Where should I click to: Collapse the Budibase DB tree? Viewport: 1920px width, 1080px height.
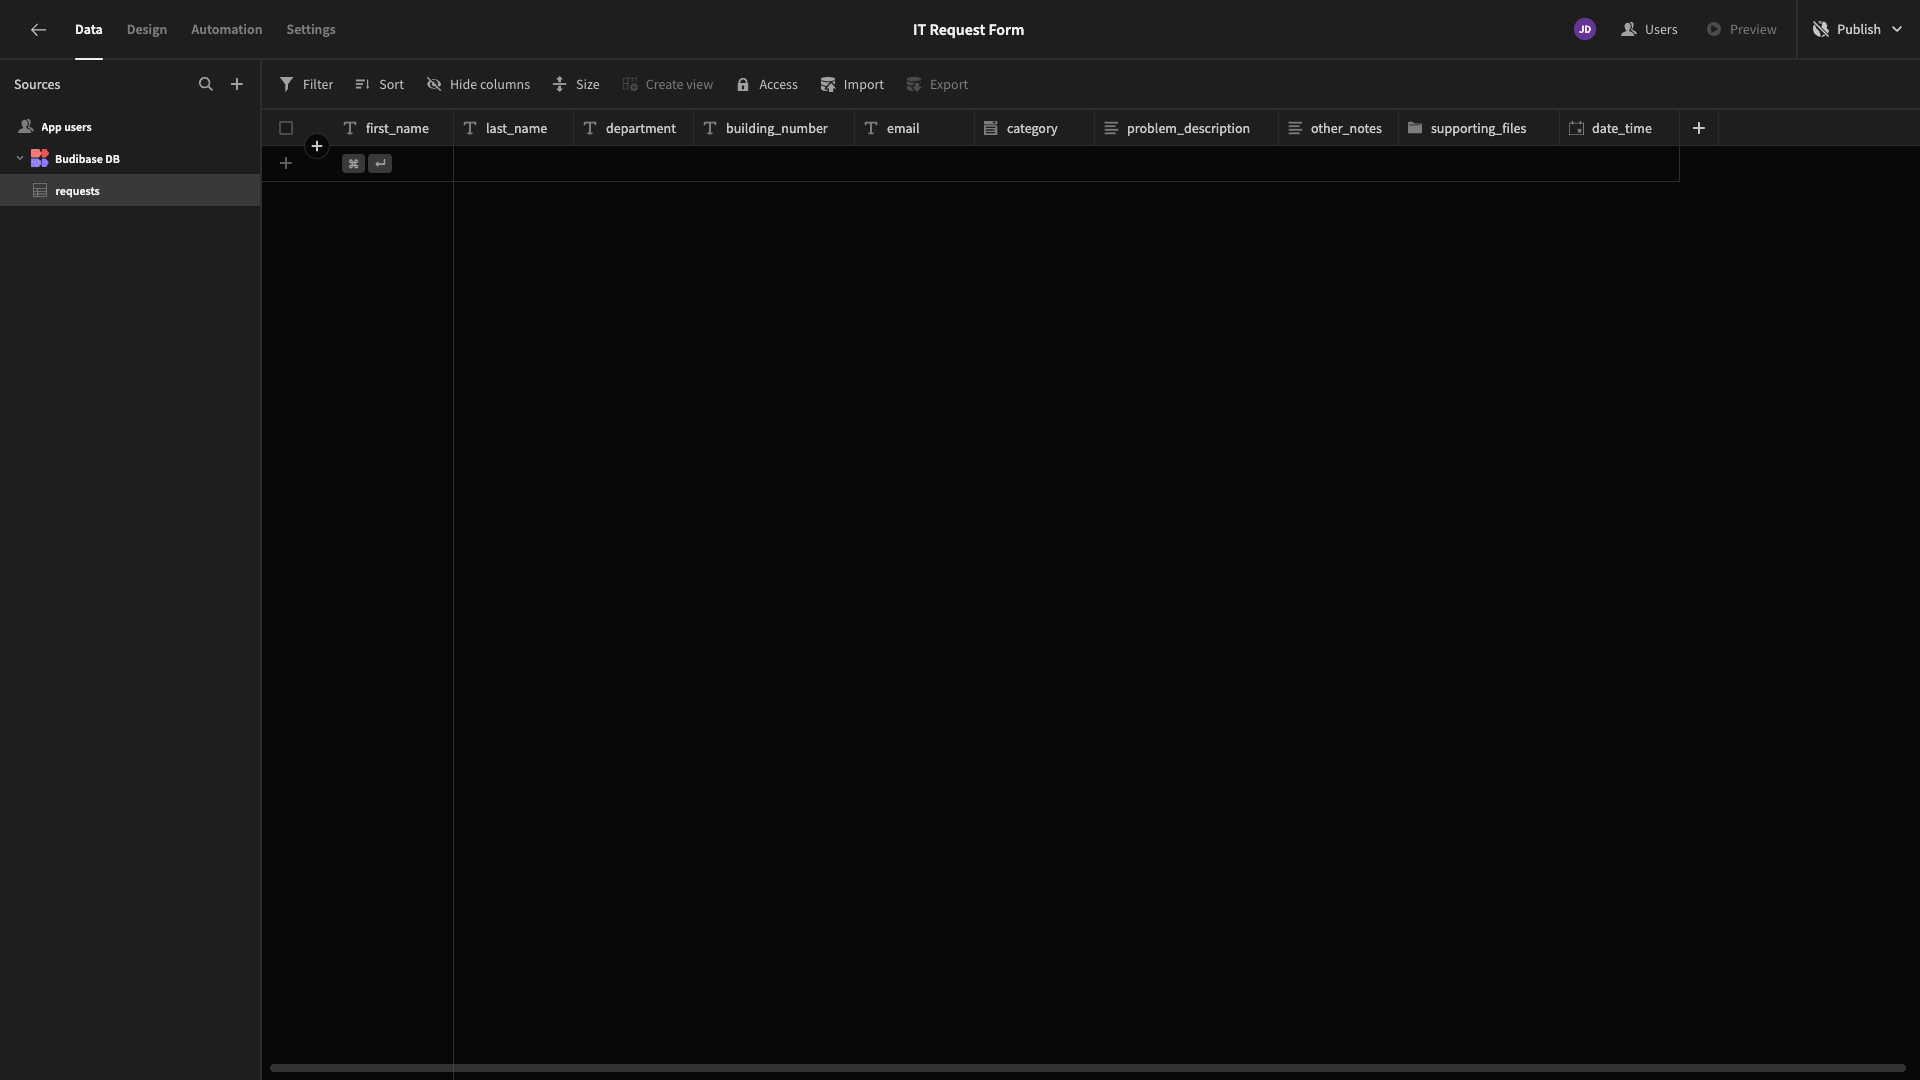pyautogui.click(x=20, y=158)
